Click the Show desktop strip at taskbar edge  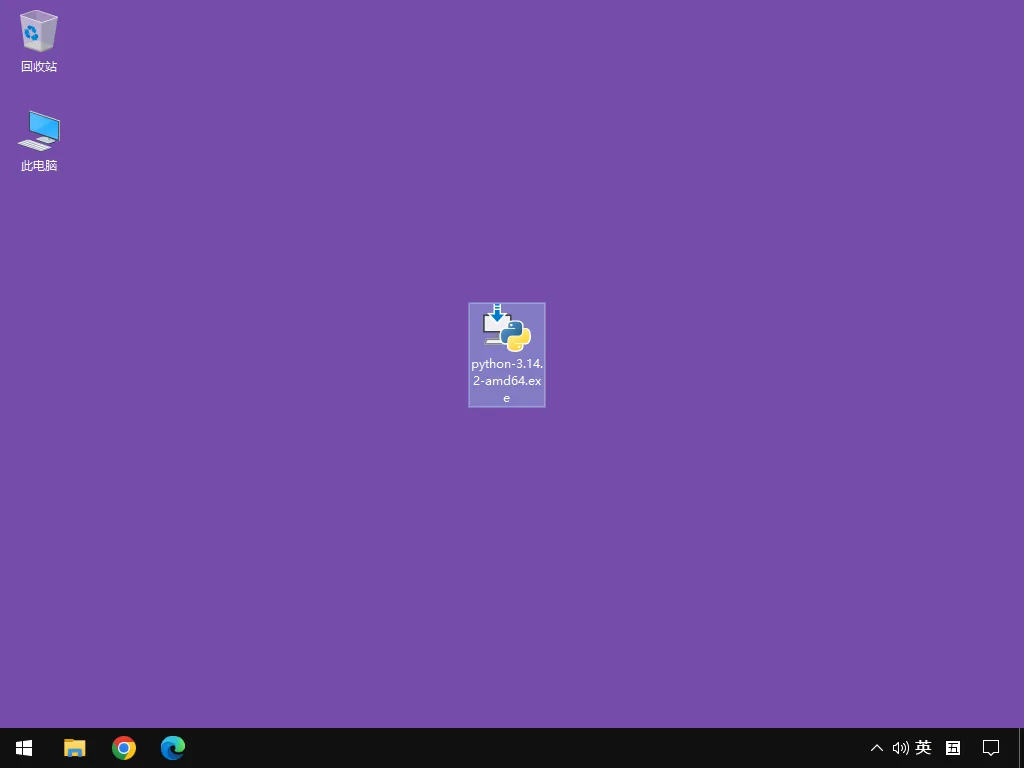point(1021,748)
